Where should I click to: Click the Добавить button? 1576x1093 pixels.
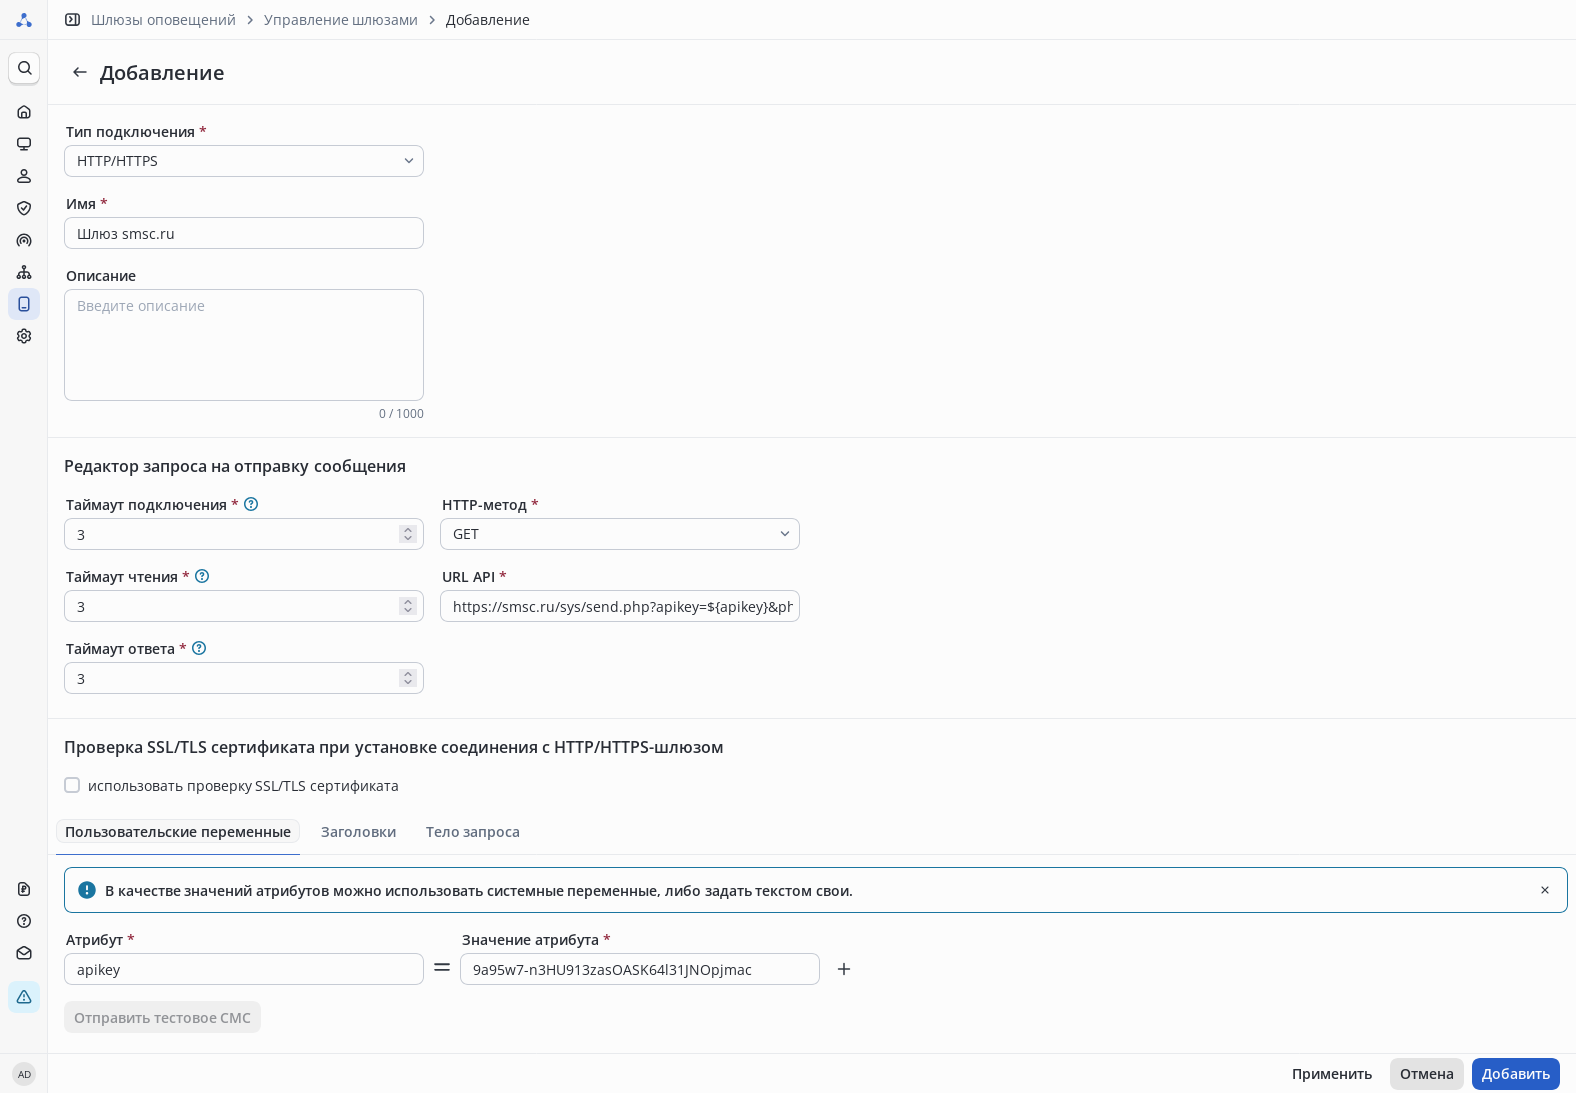(x=1516, y=1074)
